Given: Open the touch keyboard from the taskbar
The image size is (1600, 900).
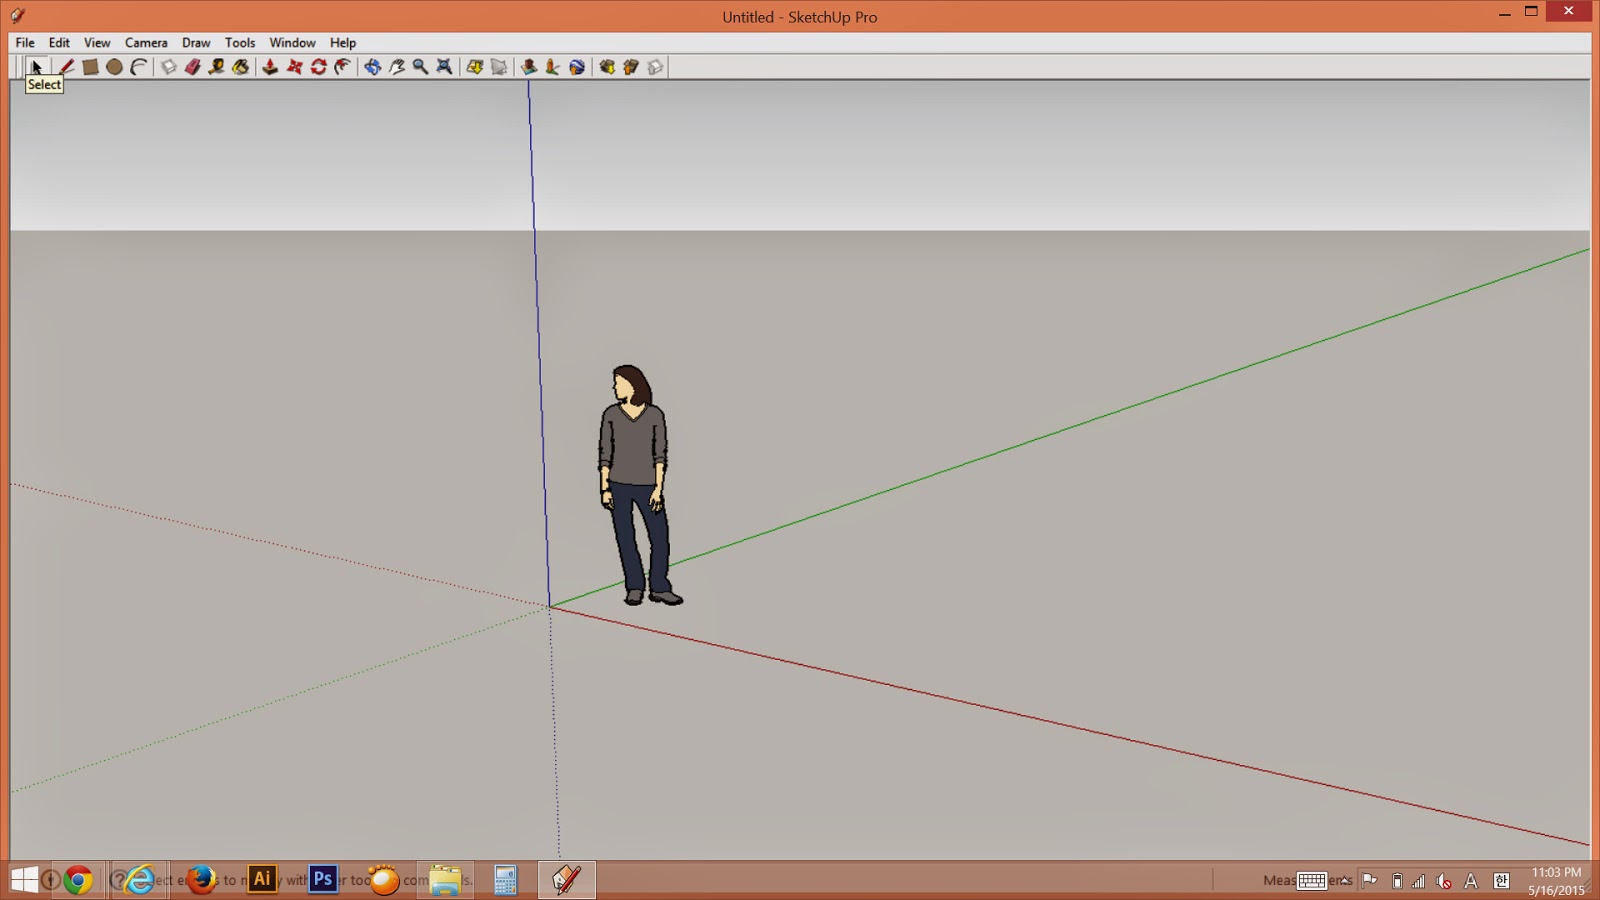Looking at the screenshot, I should (x=1312, y=880).
